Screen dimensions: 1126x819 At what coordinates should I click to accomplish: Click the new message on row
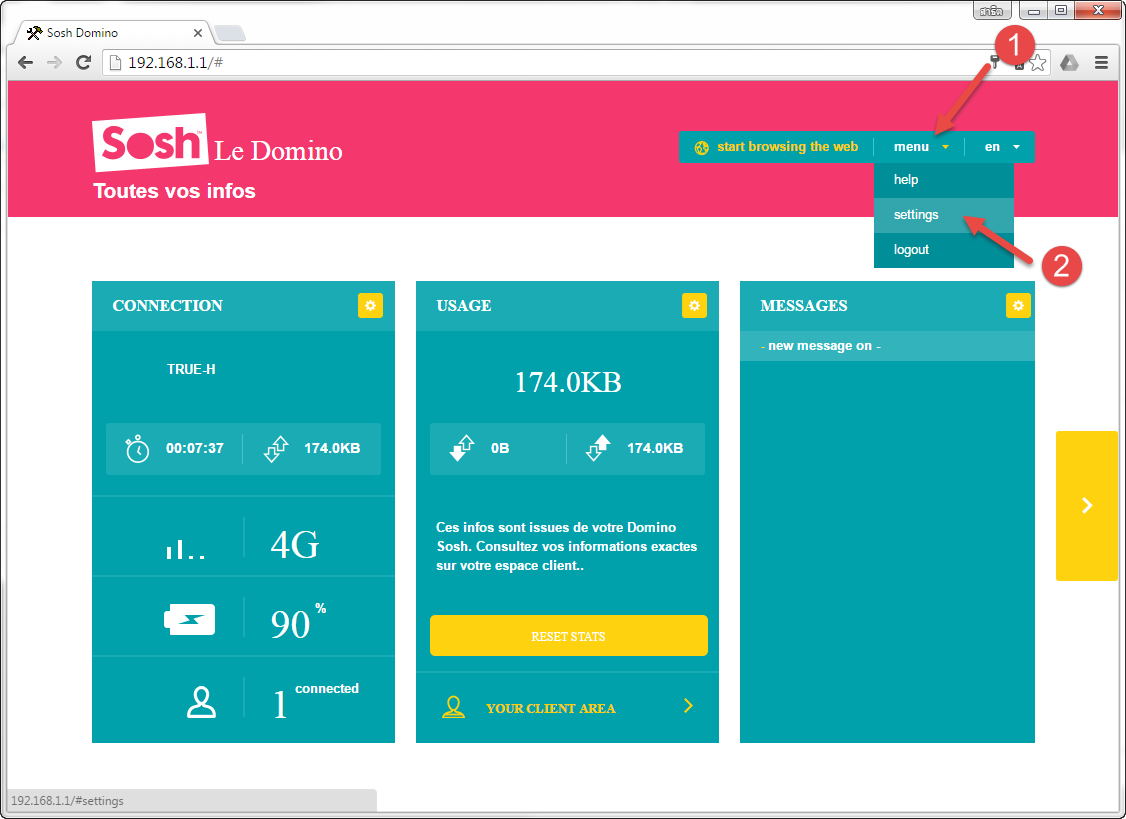click(887, 346)
